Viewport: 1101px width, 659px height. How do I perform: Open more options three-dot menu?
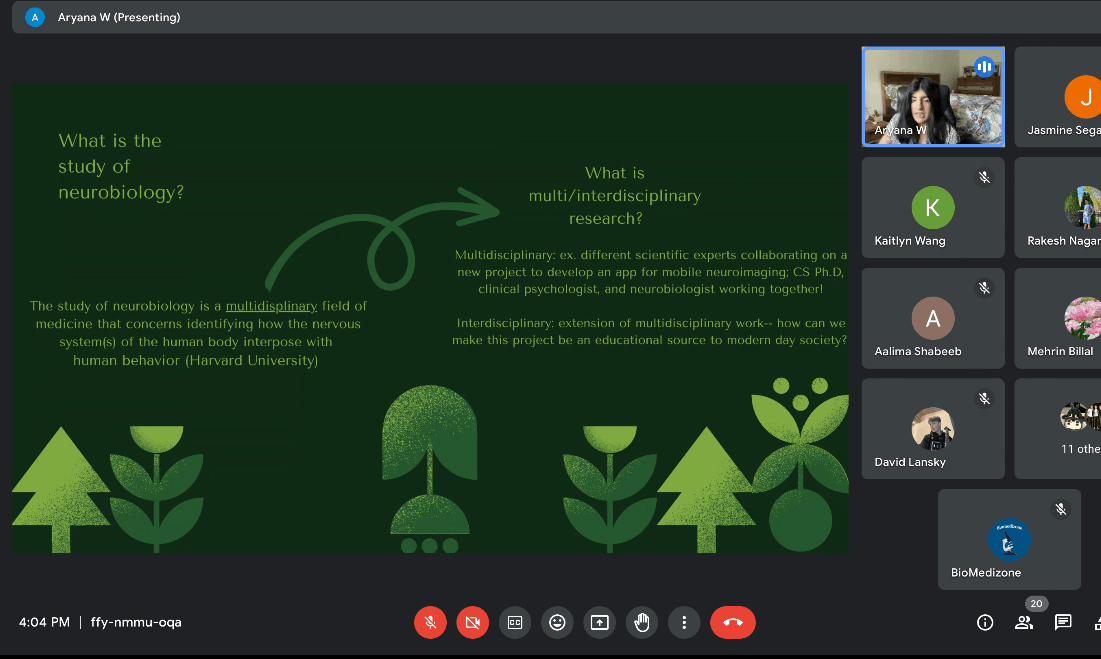click(684, 622)
